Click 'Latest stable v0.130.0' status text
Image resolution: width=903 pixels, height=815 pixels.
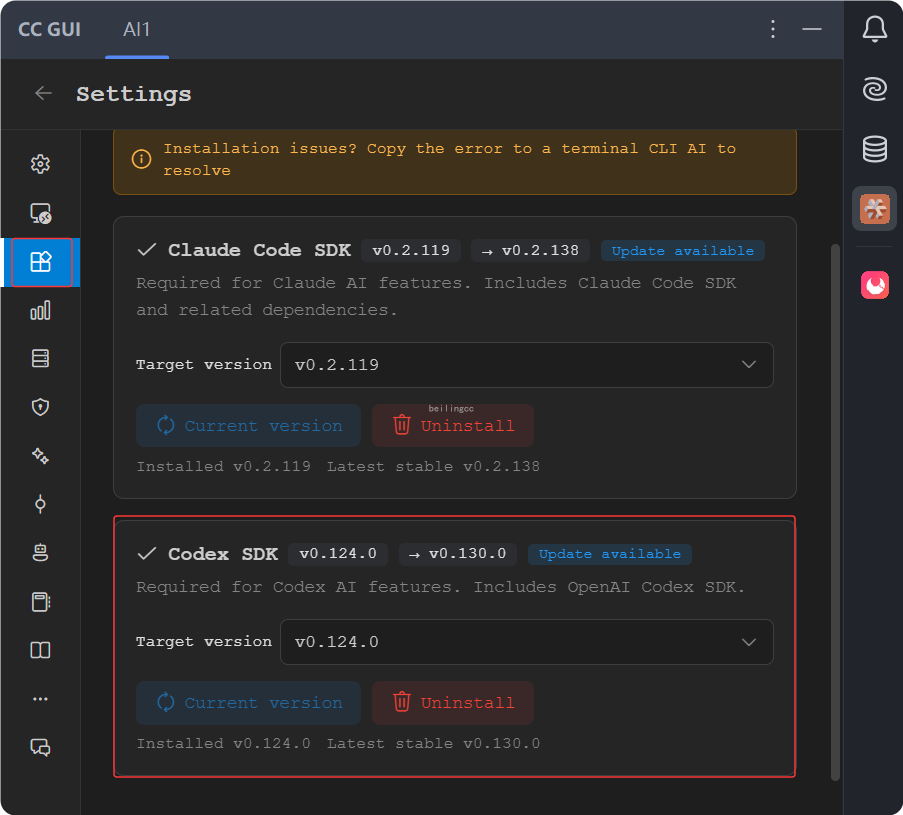pos(434,744)
